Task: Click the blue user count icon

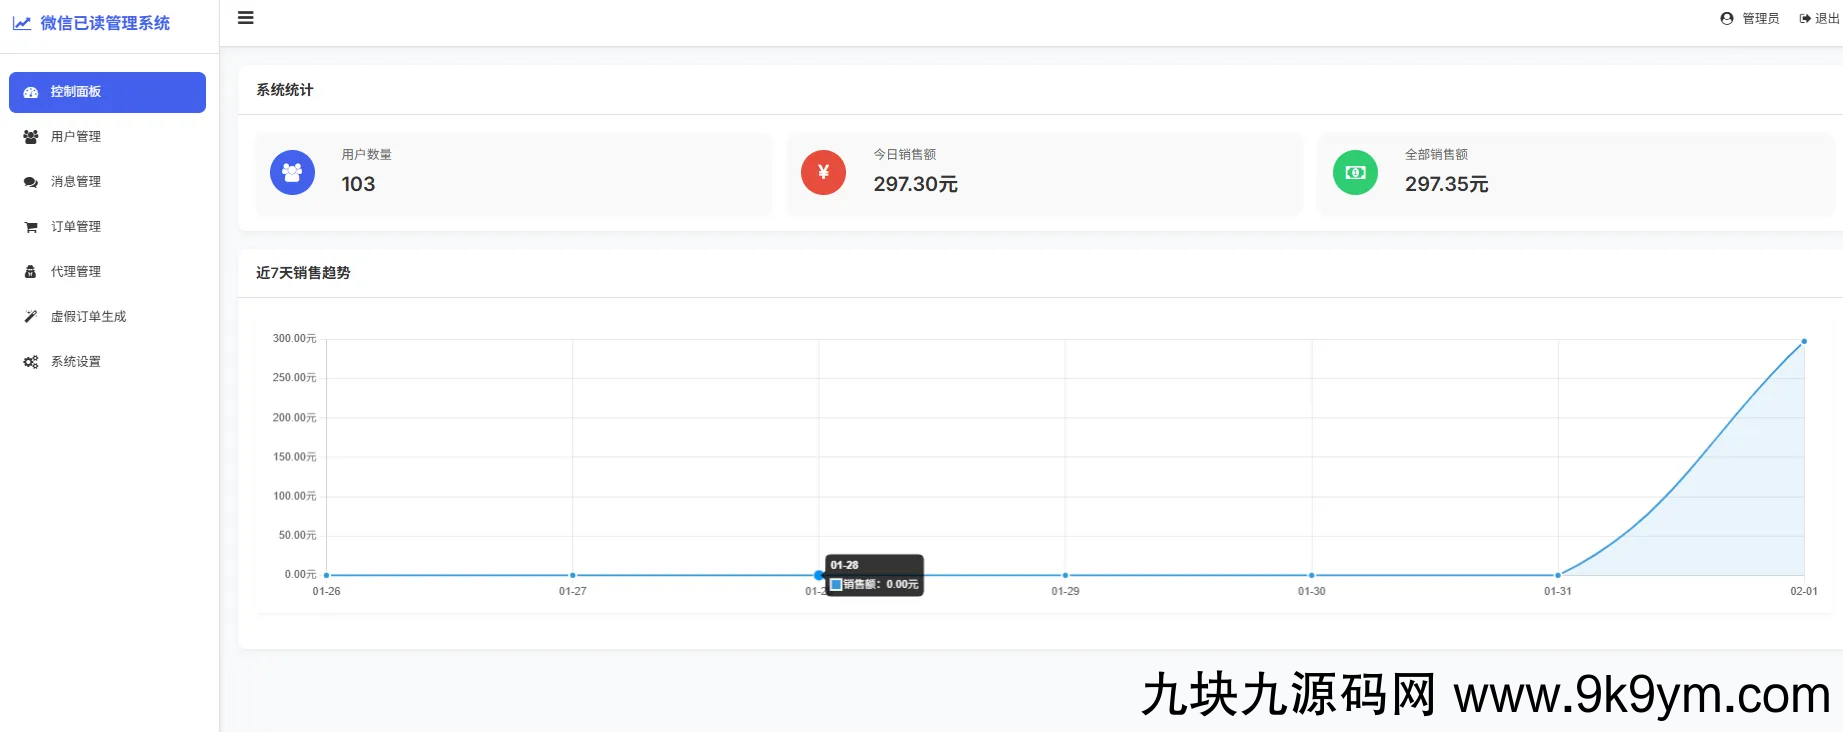Action: tap(292, 173)
